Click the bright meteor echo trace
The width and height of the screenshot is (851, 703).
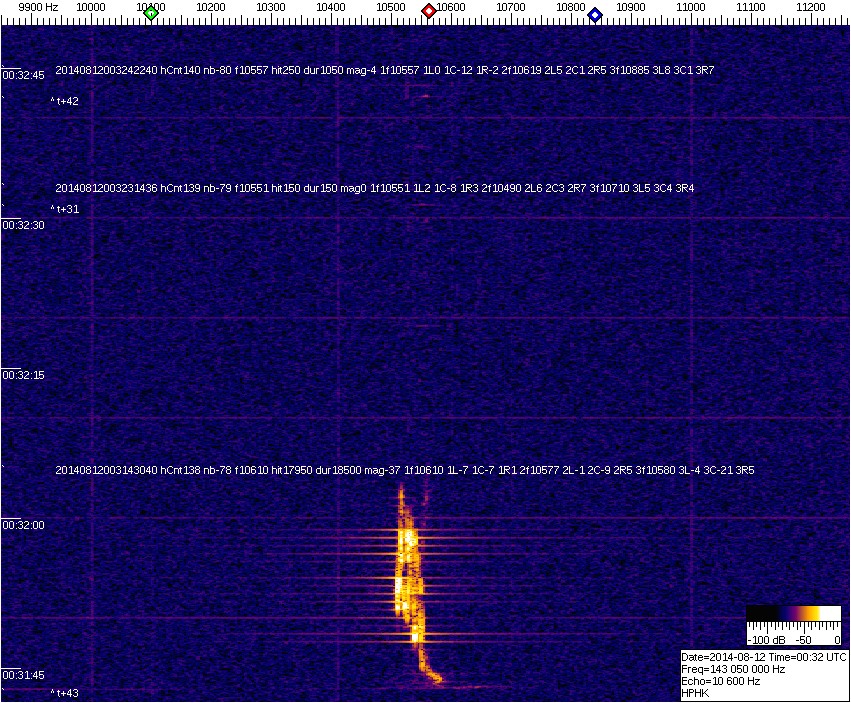[410, 580]
